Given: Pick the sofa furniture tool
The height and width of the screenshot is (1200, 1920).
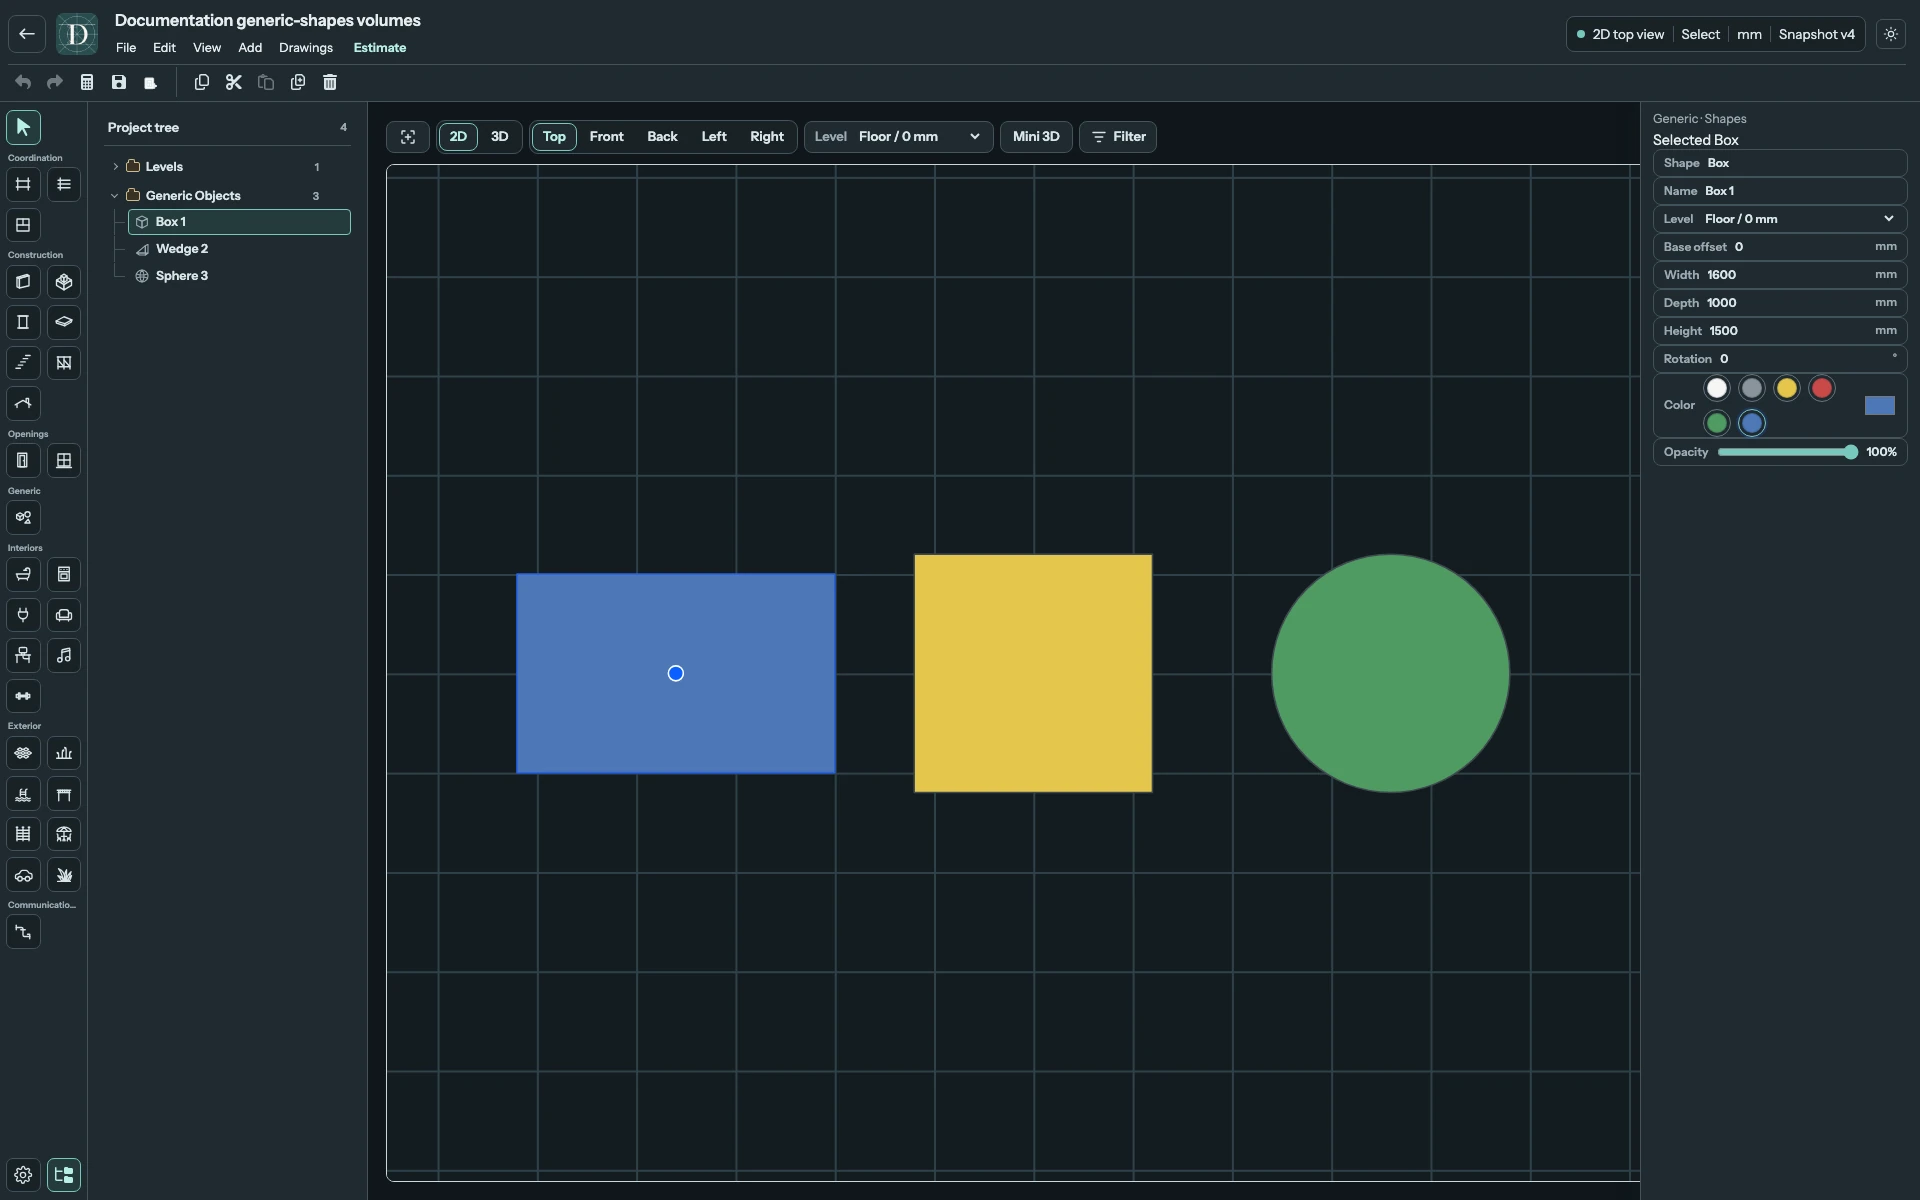Looking at the screenshot, I should pyautogui.click(x=64, y=616).
